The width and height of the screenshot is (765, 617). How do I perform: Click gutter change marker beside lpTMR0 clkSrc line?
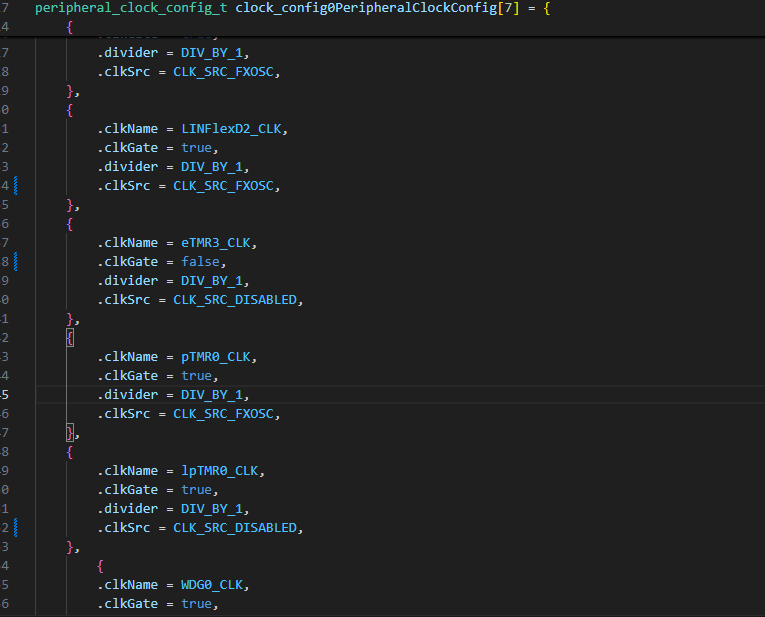17,528
